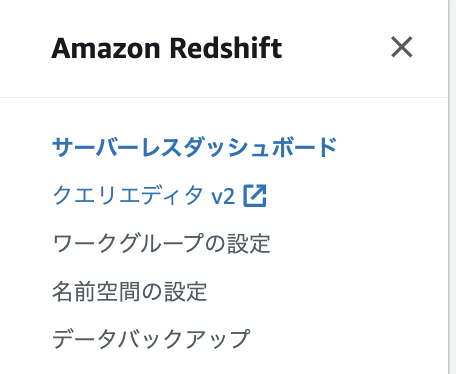Navigate to the serverless dashboard entry
456x374 pixels.
click(194, 147)
